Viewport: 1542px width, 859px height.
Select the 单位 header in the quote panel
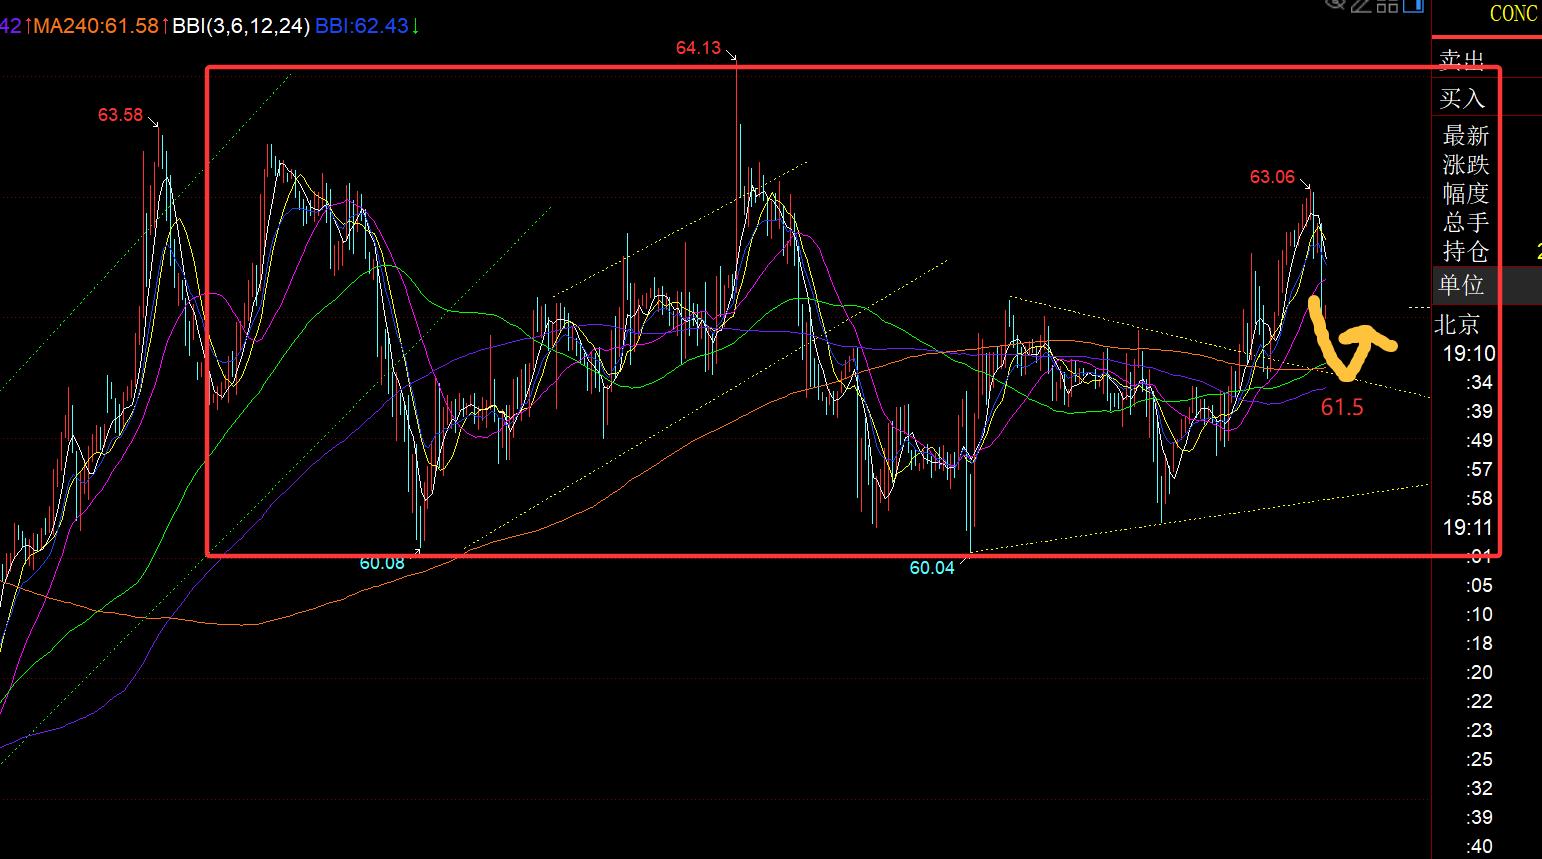click(1461, 285)
